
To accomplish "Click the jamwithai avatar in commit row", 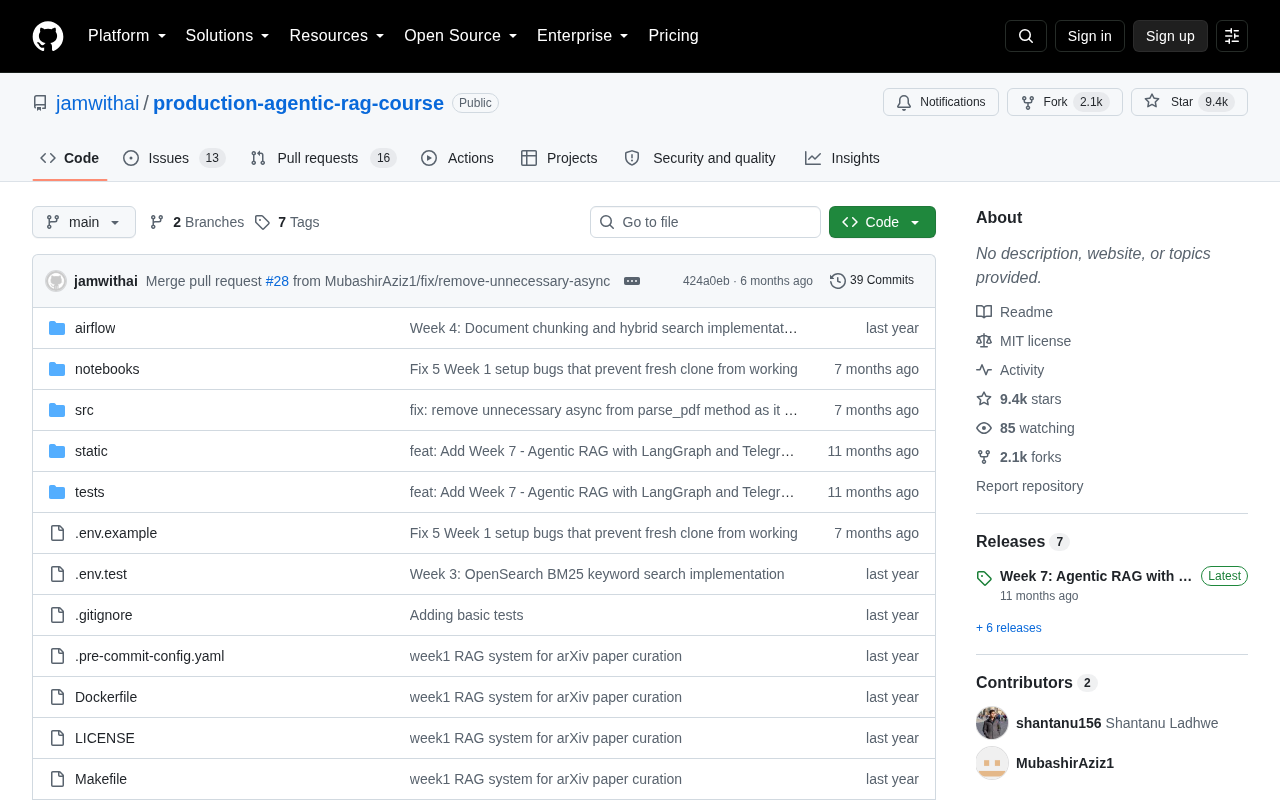I will [x=56, y=281].
